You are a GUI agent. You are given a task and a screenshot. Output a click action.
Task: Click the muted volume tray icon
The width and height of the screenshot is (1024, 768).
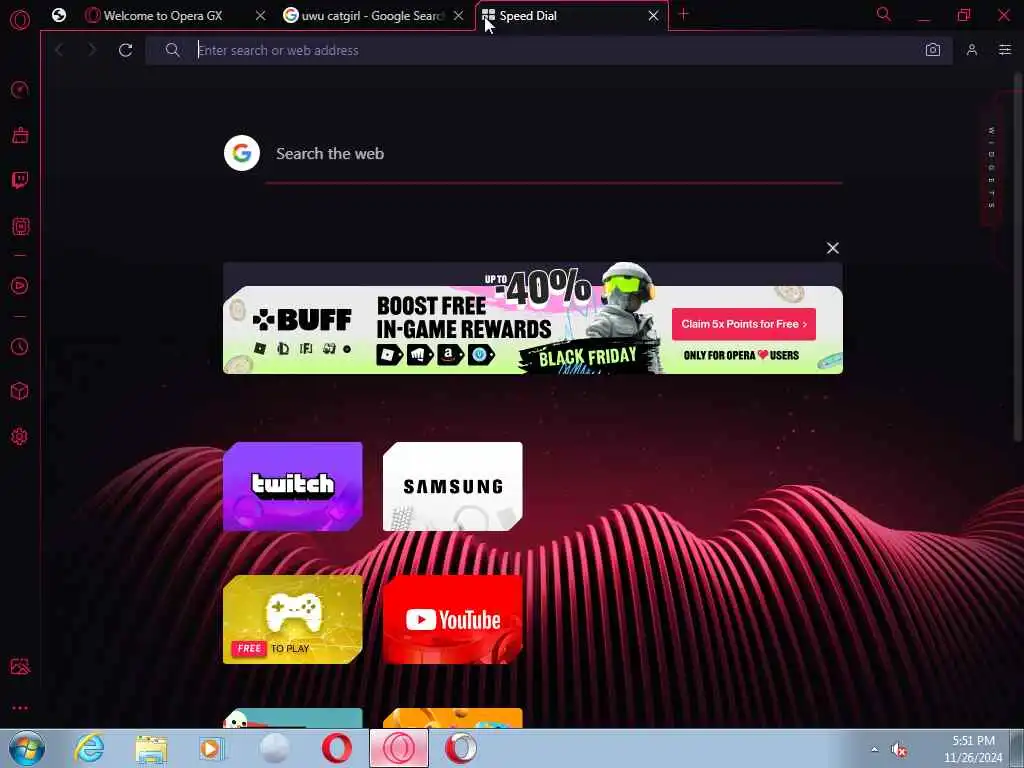point(899,750)
